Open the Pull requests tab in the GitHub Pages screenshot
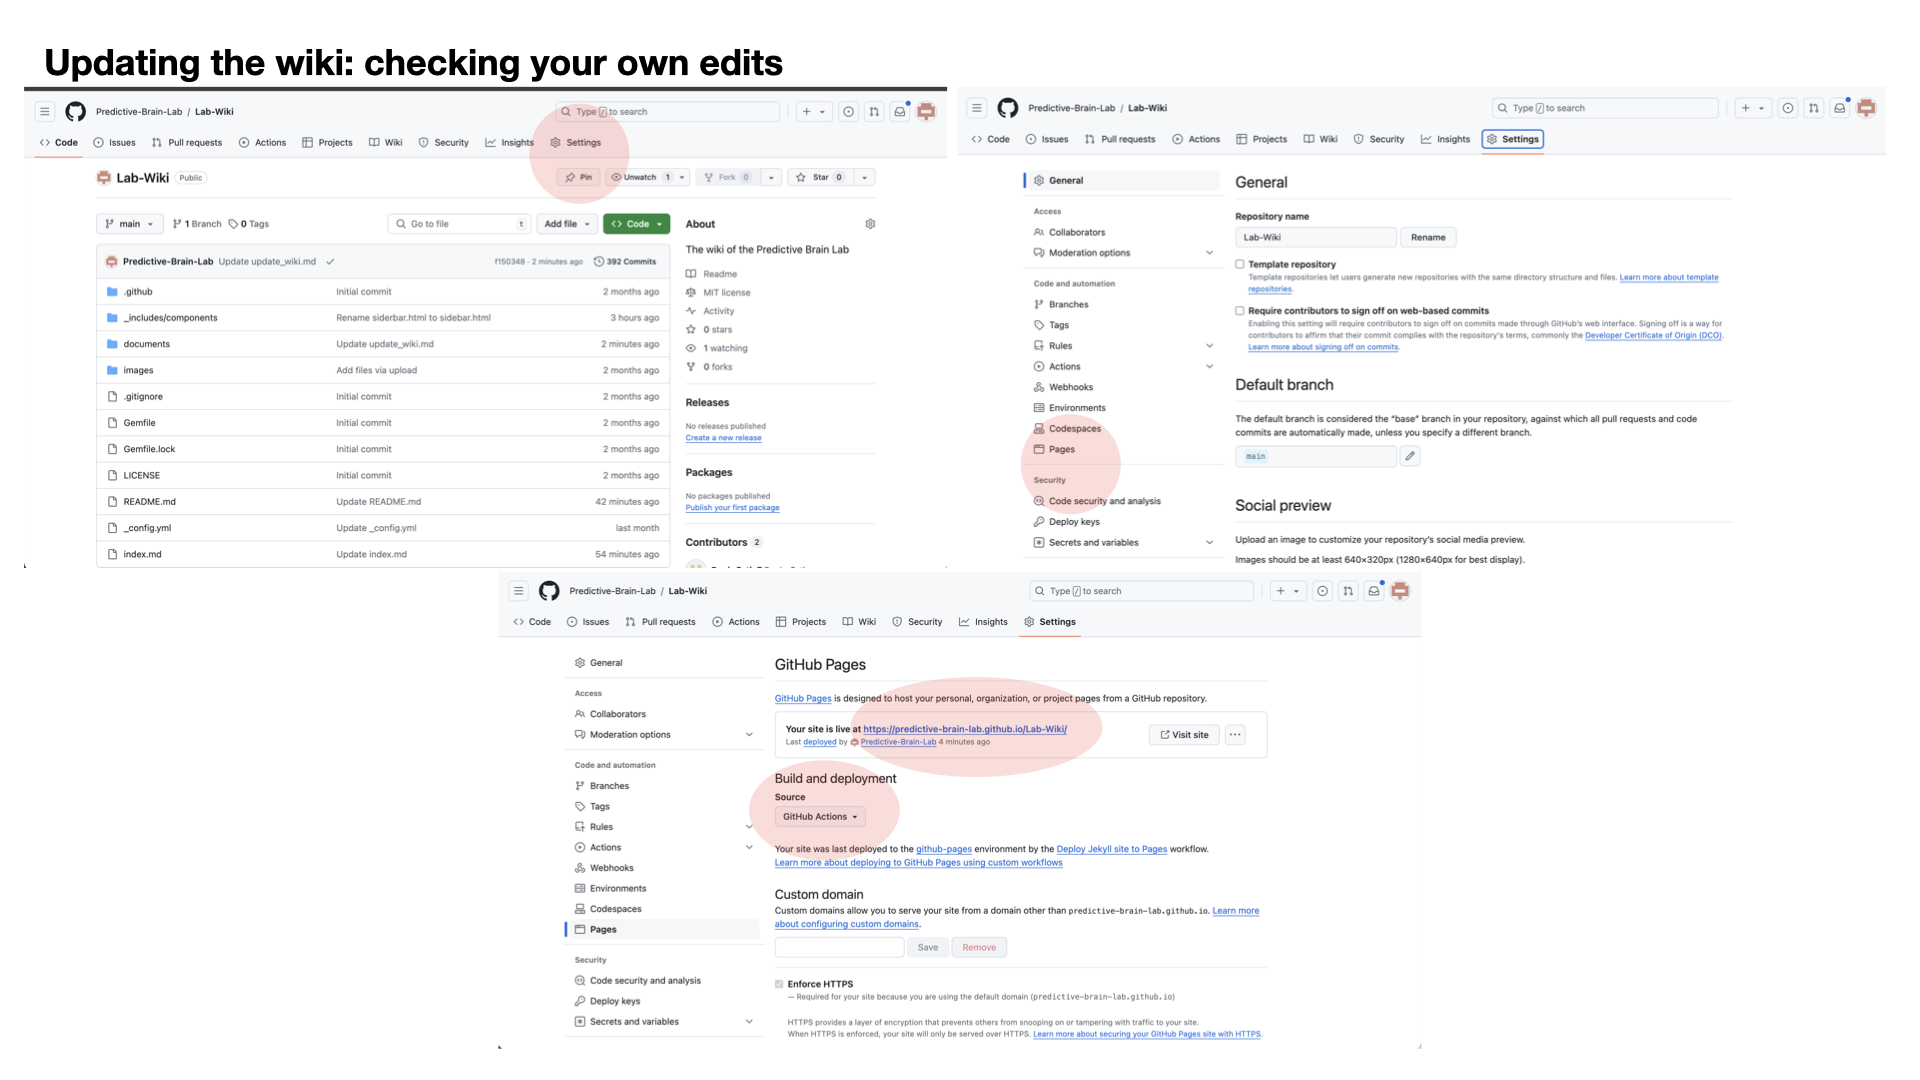The height and width of the screenshot is (1080, 1920). point(660,622)
